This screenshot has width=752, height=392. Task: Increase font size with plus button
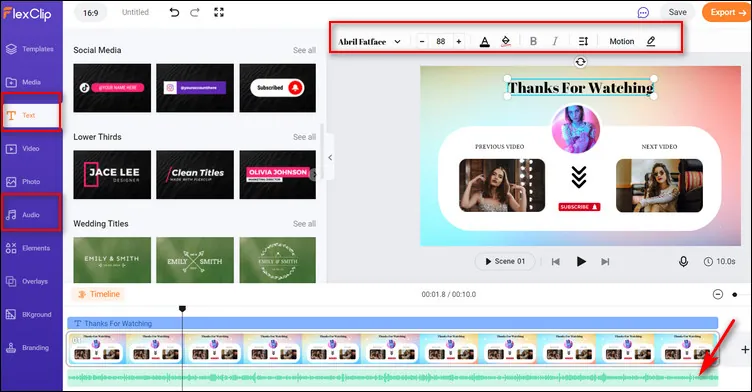459,42
